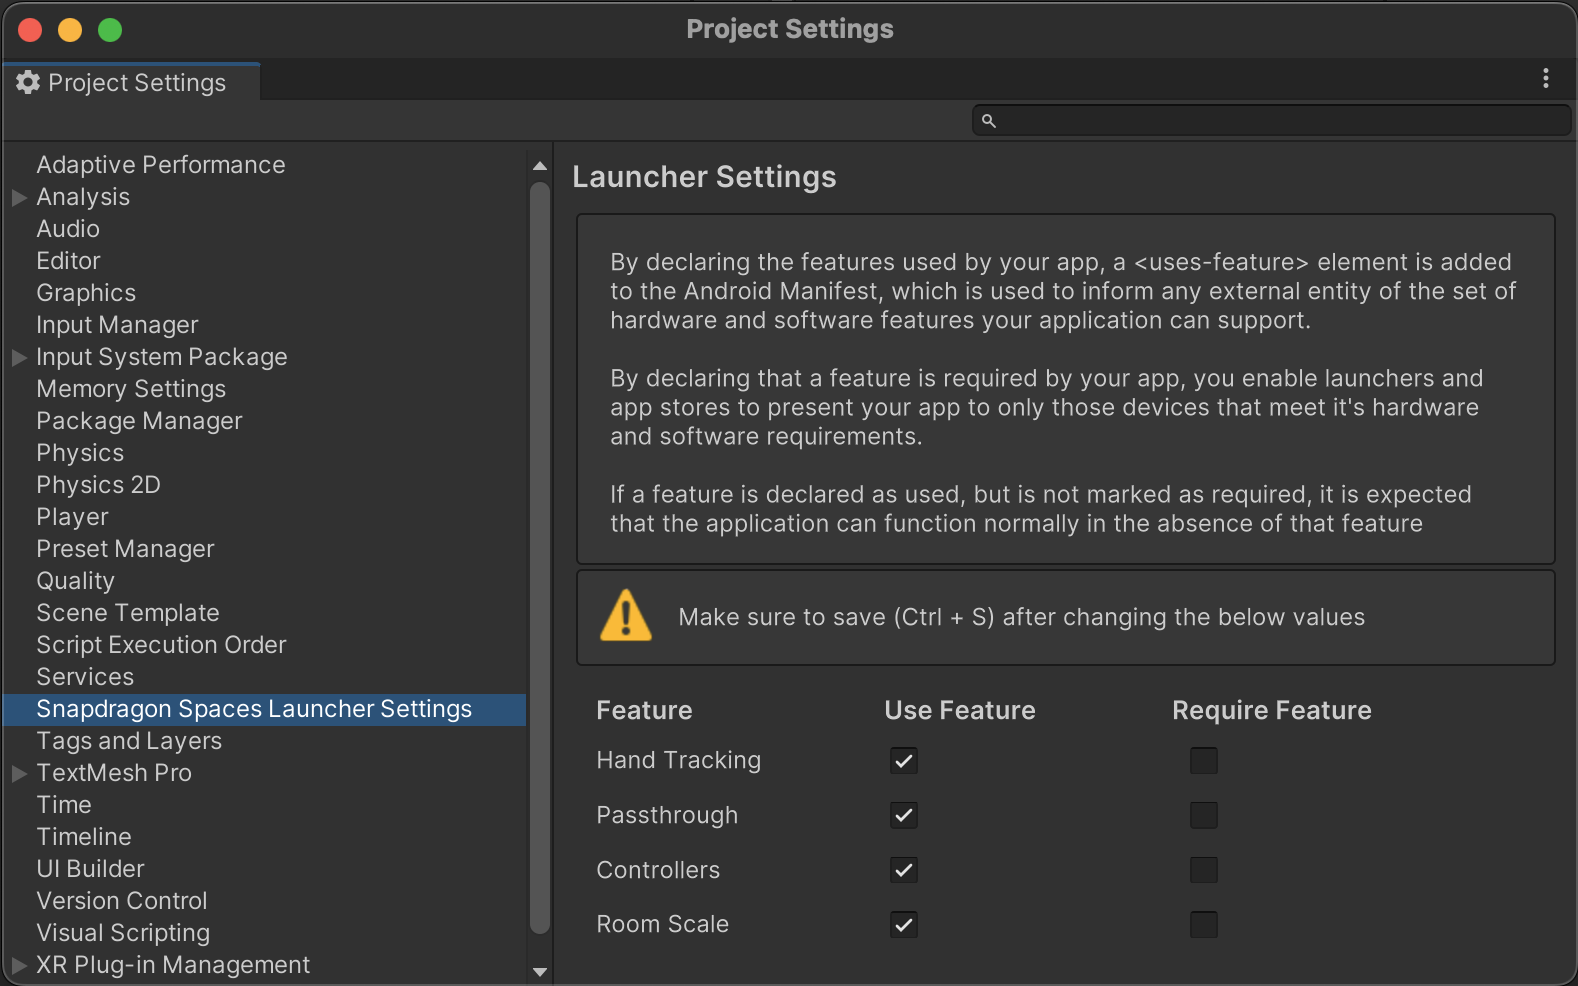The height and width of the screenshot is (986, 1578).
Task: Expand XR Plug-in Management tree item
Action: [19, 966]
